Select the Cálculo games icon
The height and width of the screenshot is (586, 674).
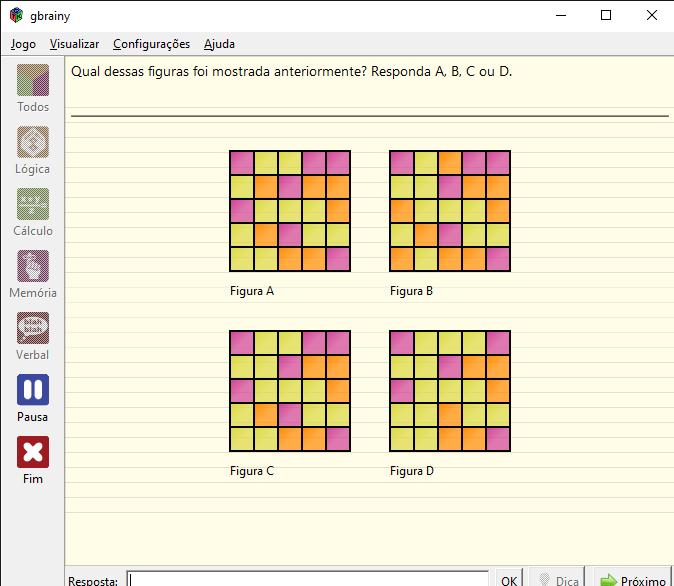(x=33, y=205)
